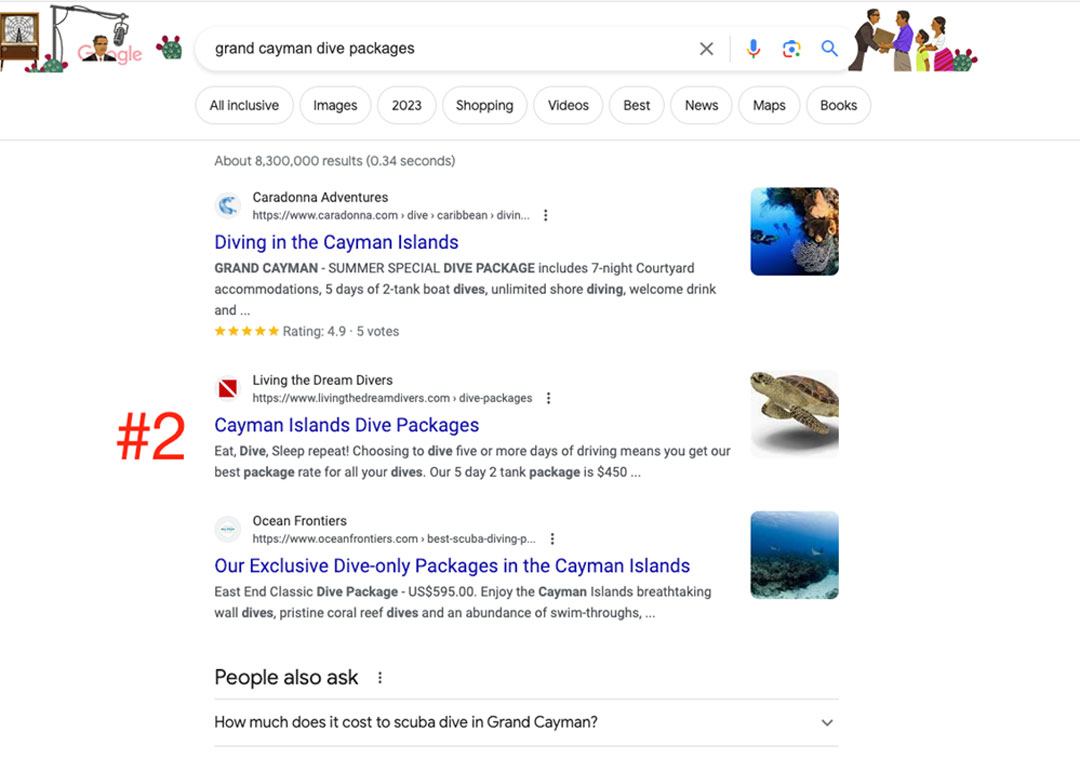Screen dimensions: 1080x759
Task: Switch to Images results
Action: click(335, 105)
